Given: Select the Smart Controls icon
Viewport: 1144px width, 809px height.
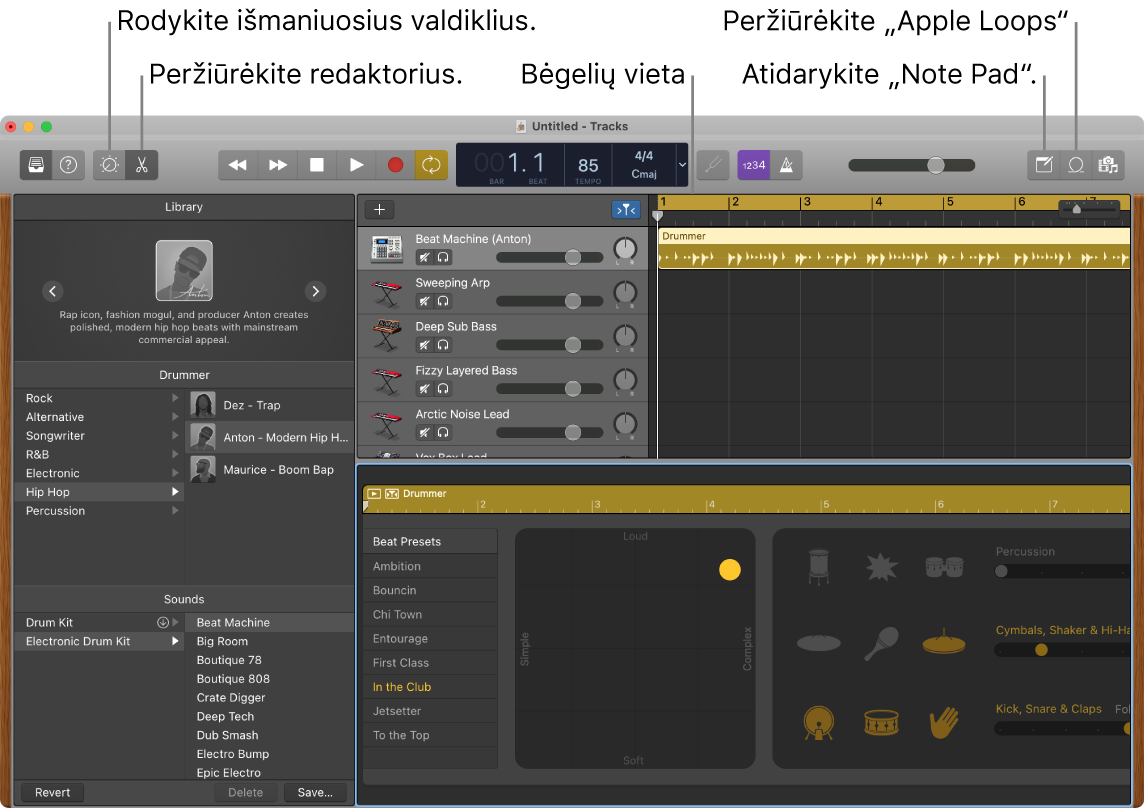Looking at the screenshot, I should click(108, 165).
